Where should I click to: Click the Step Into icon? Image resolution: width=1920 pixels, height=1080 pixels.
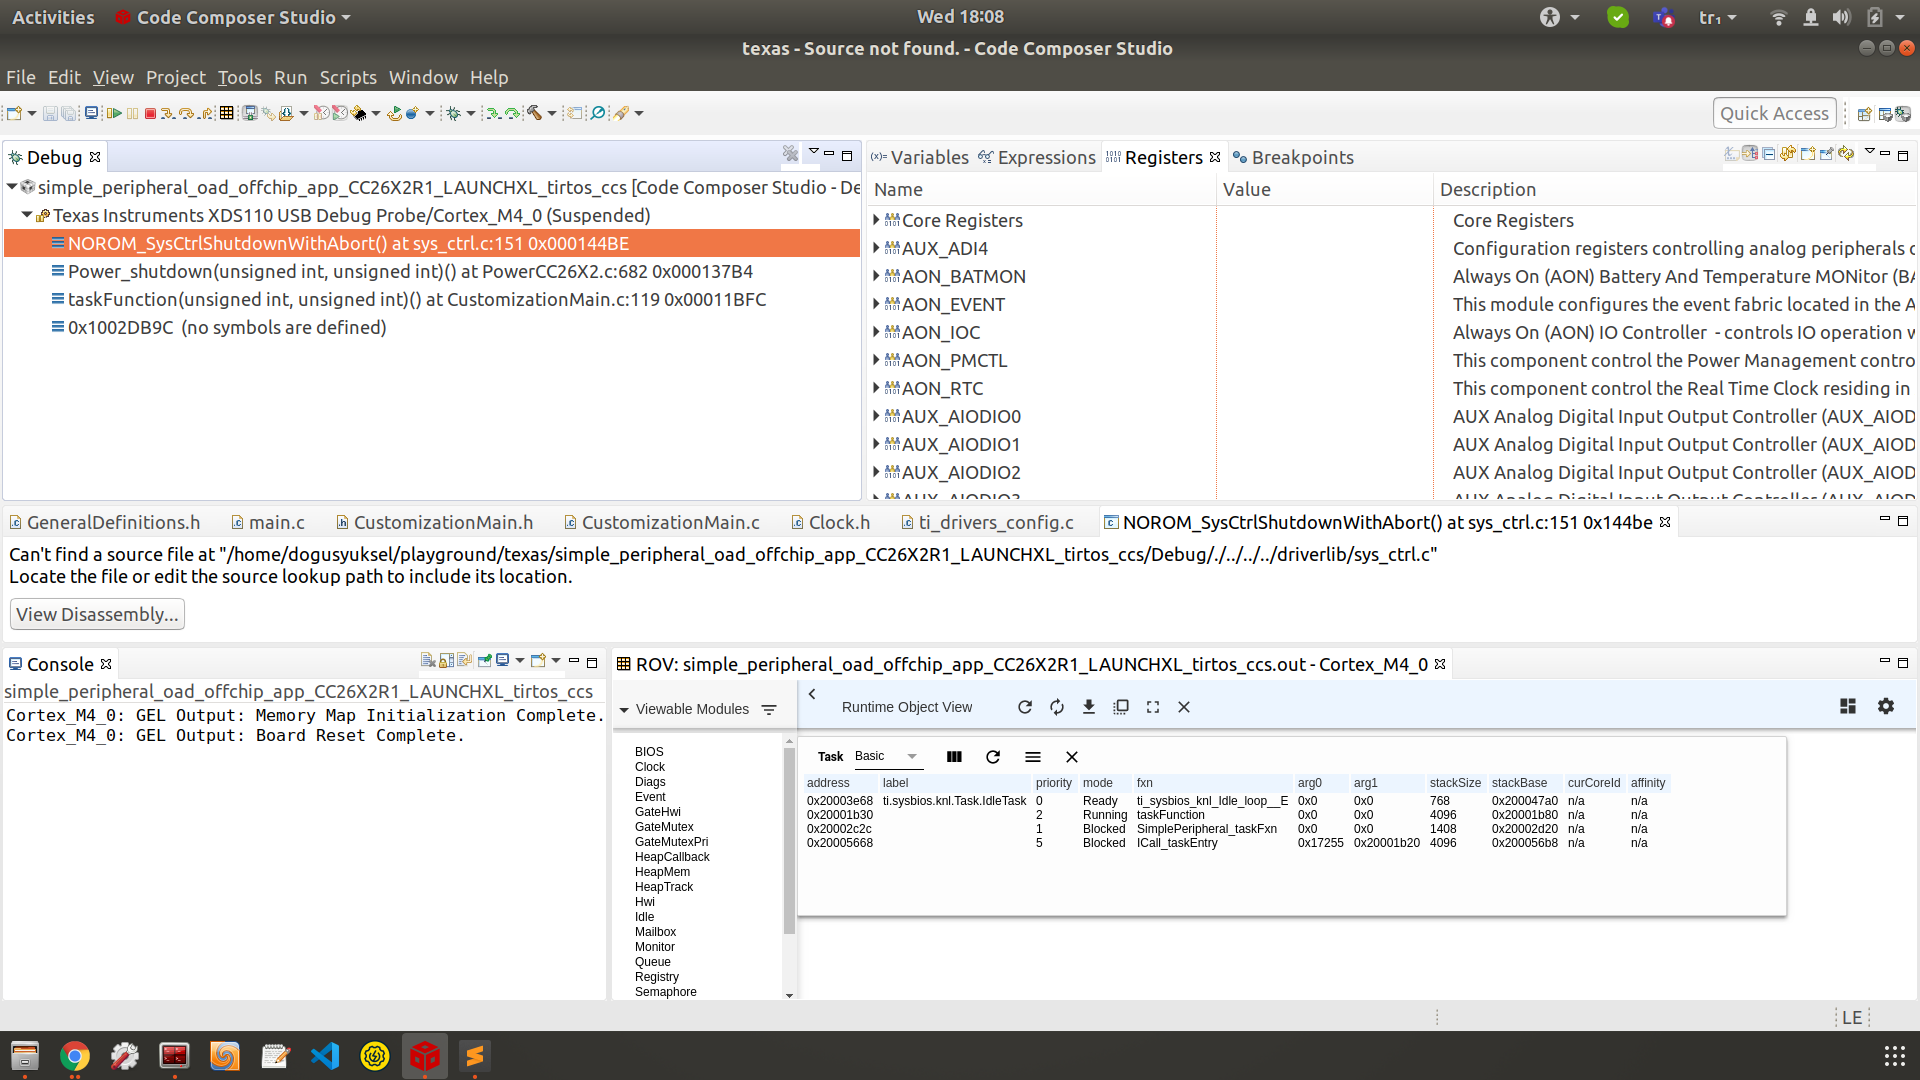[x=168, y=113]
